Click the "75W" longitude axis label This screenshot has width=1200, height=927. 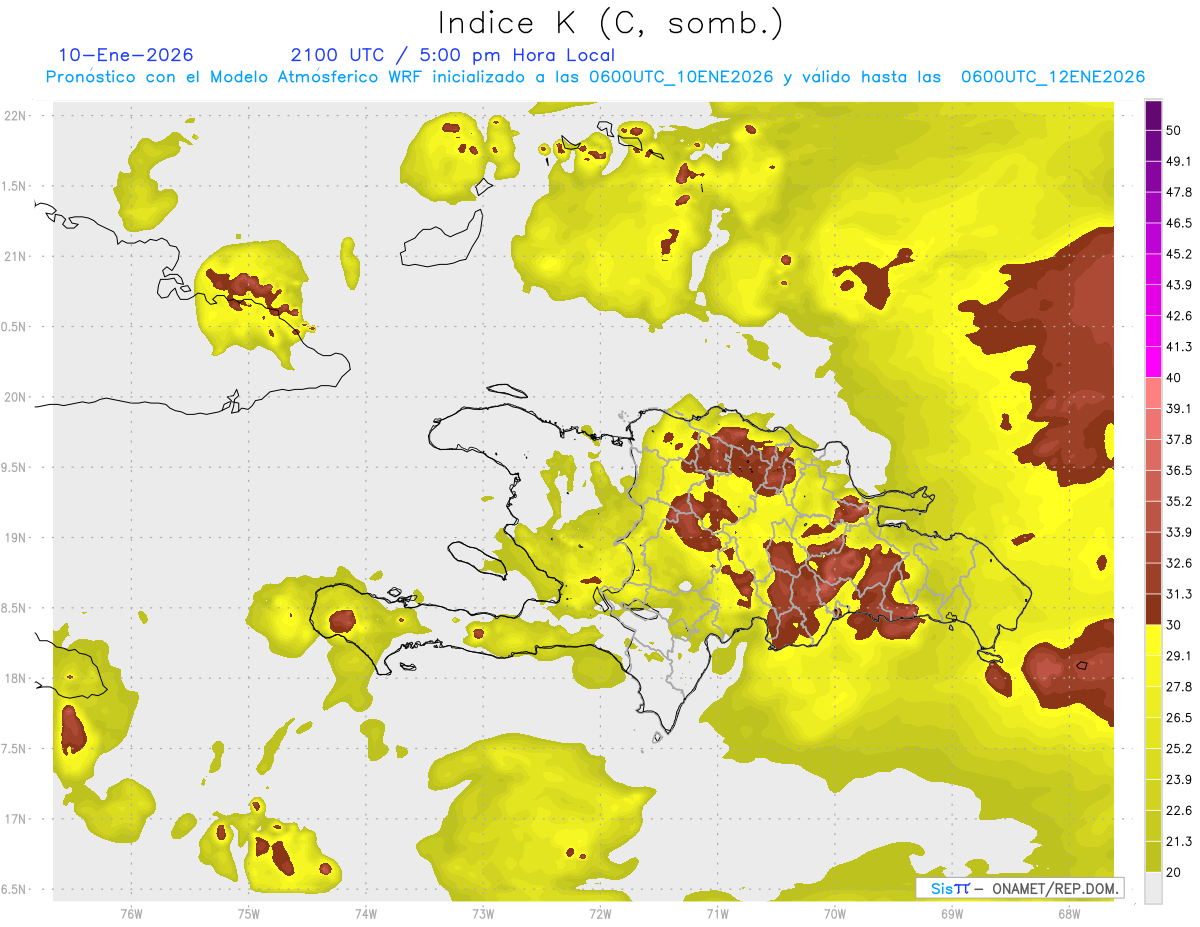click(249, 914)
